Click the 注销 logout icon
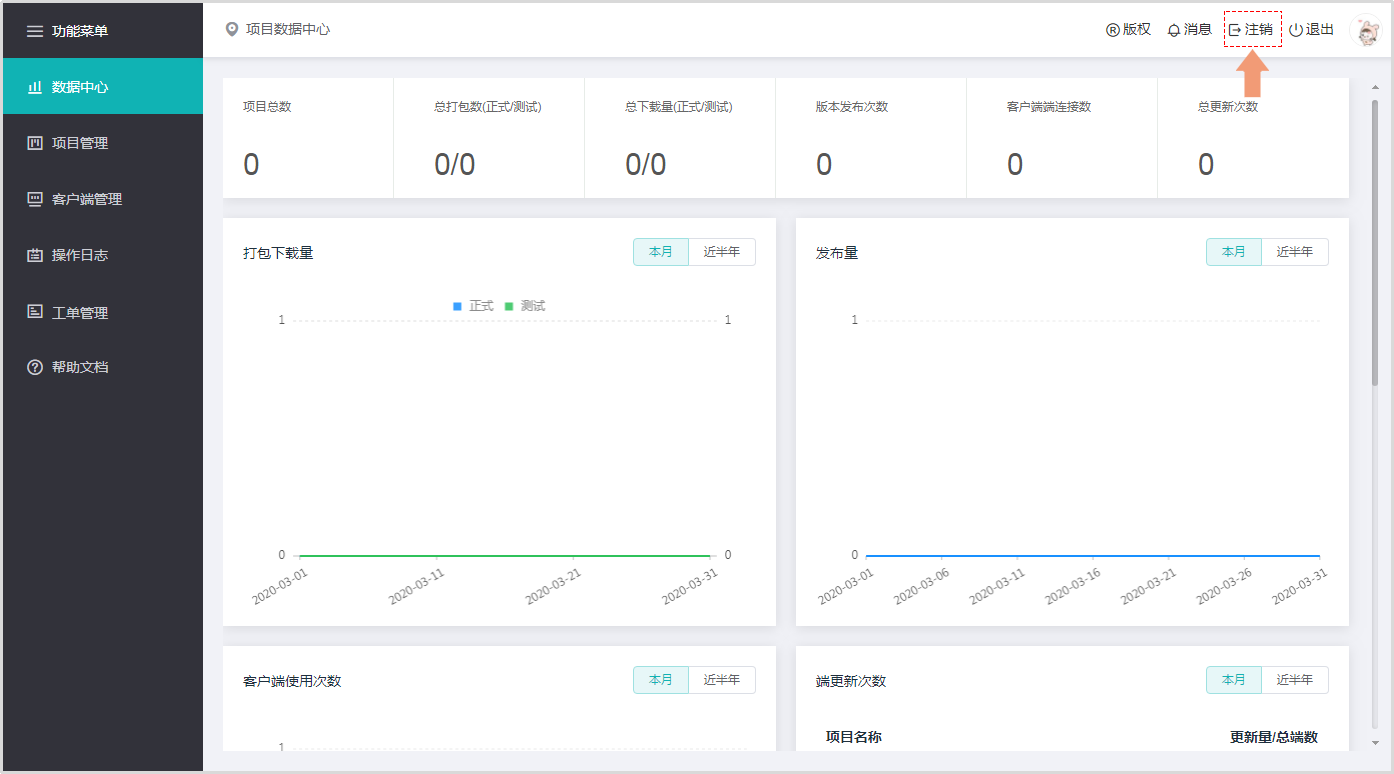Screen dimensions: 1394x774 (x=1235, y=30)
